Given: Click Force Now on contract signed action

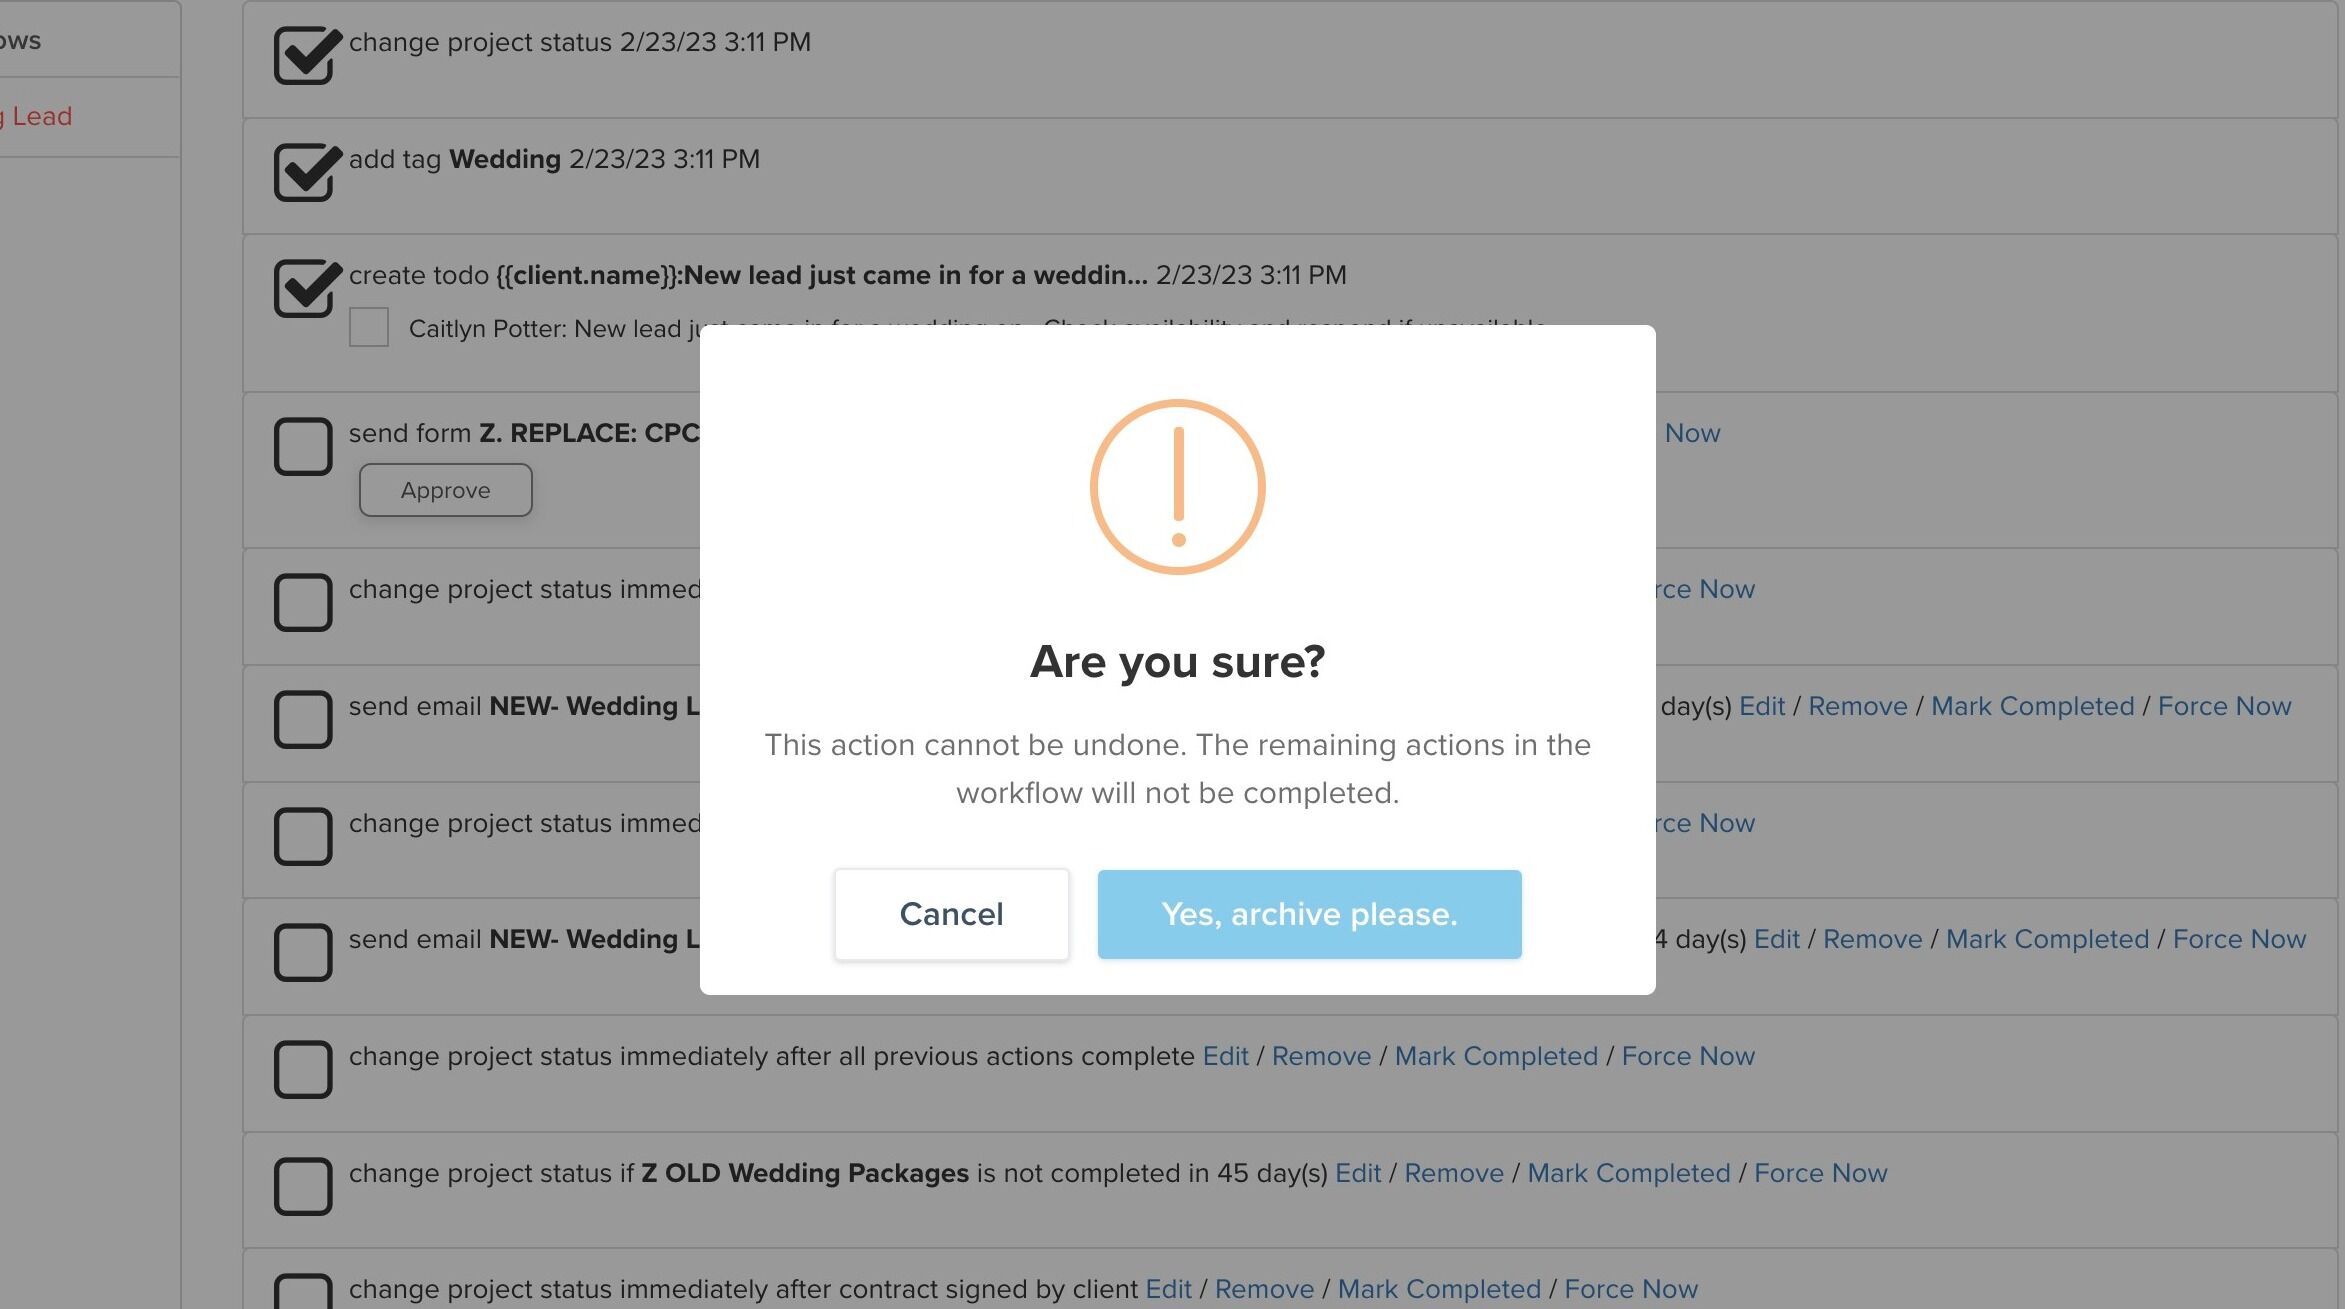Looking at the screenshot, I should click(1631, 1289).
